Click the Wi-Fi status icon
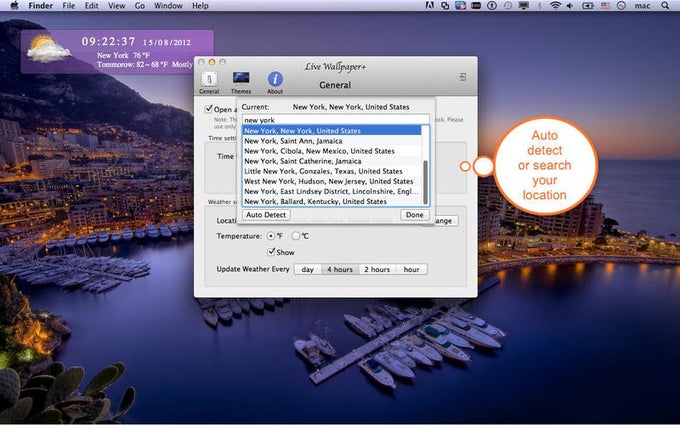 click(x=555, y=6)
